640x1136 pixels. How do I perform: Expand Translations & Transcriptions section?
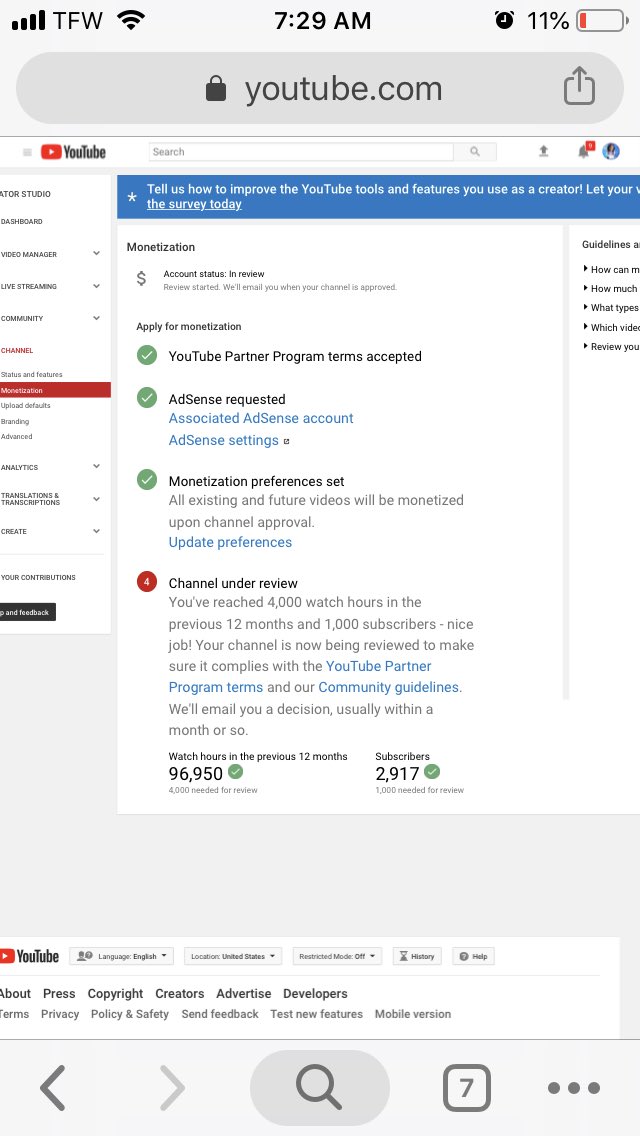tap(96, 498)
